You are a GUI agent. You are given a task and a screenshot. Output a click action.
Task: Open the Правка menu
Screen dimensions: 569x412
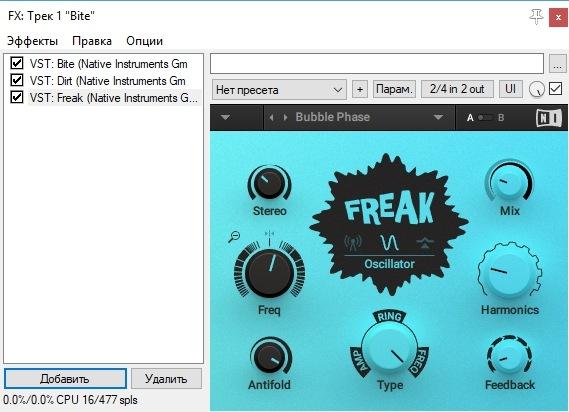coord(92,41)
